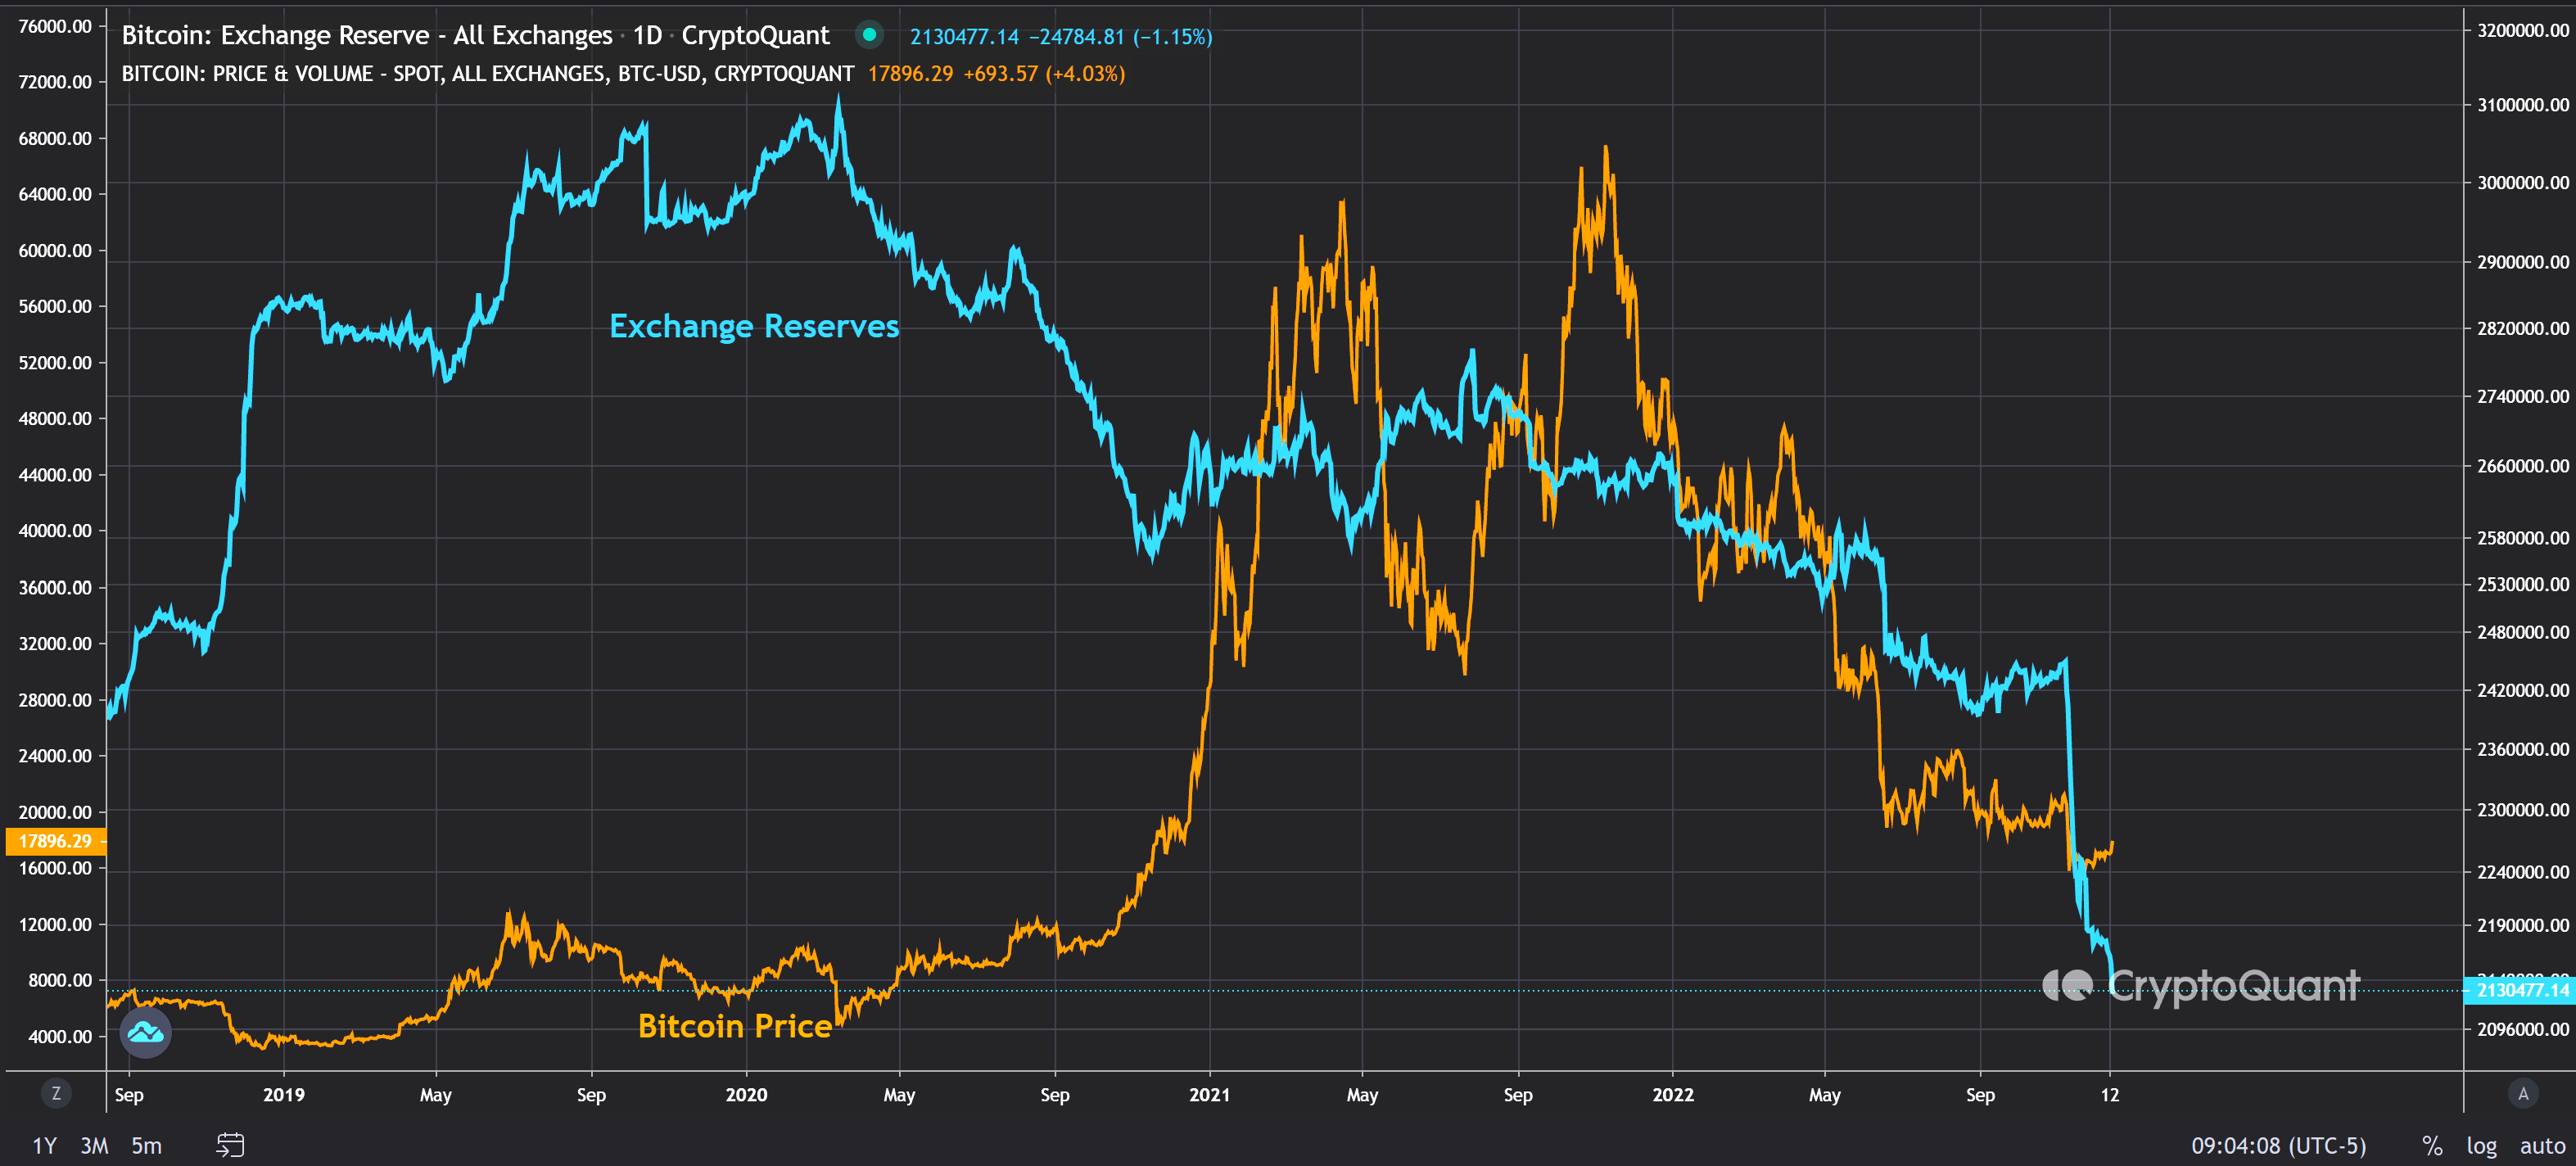
Task: Click the 3200000.00 right axis label
Action: 2522,30
